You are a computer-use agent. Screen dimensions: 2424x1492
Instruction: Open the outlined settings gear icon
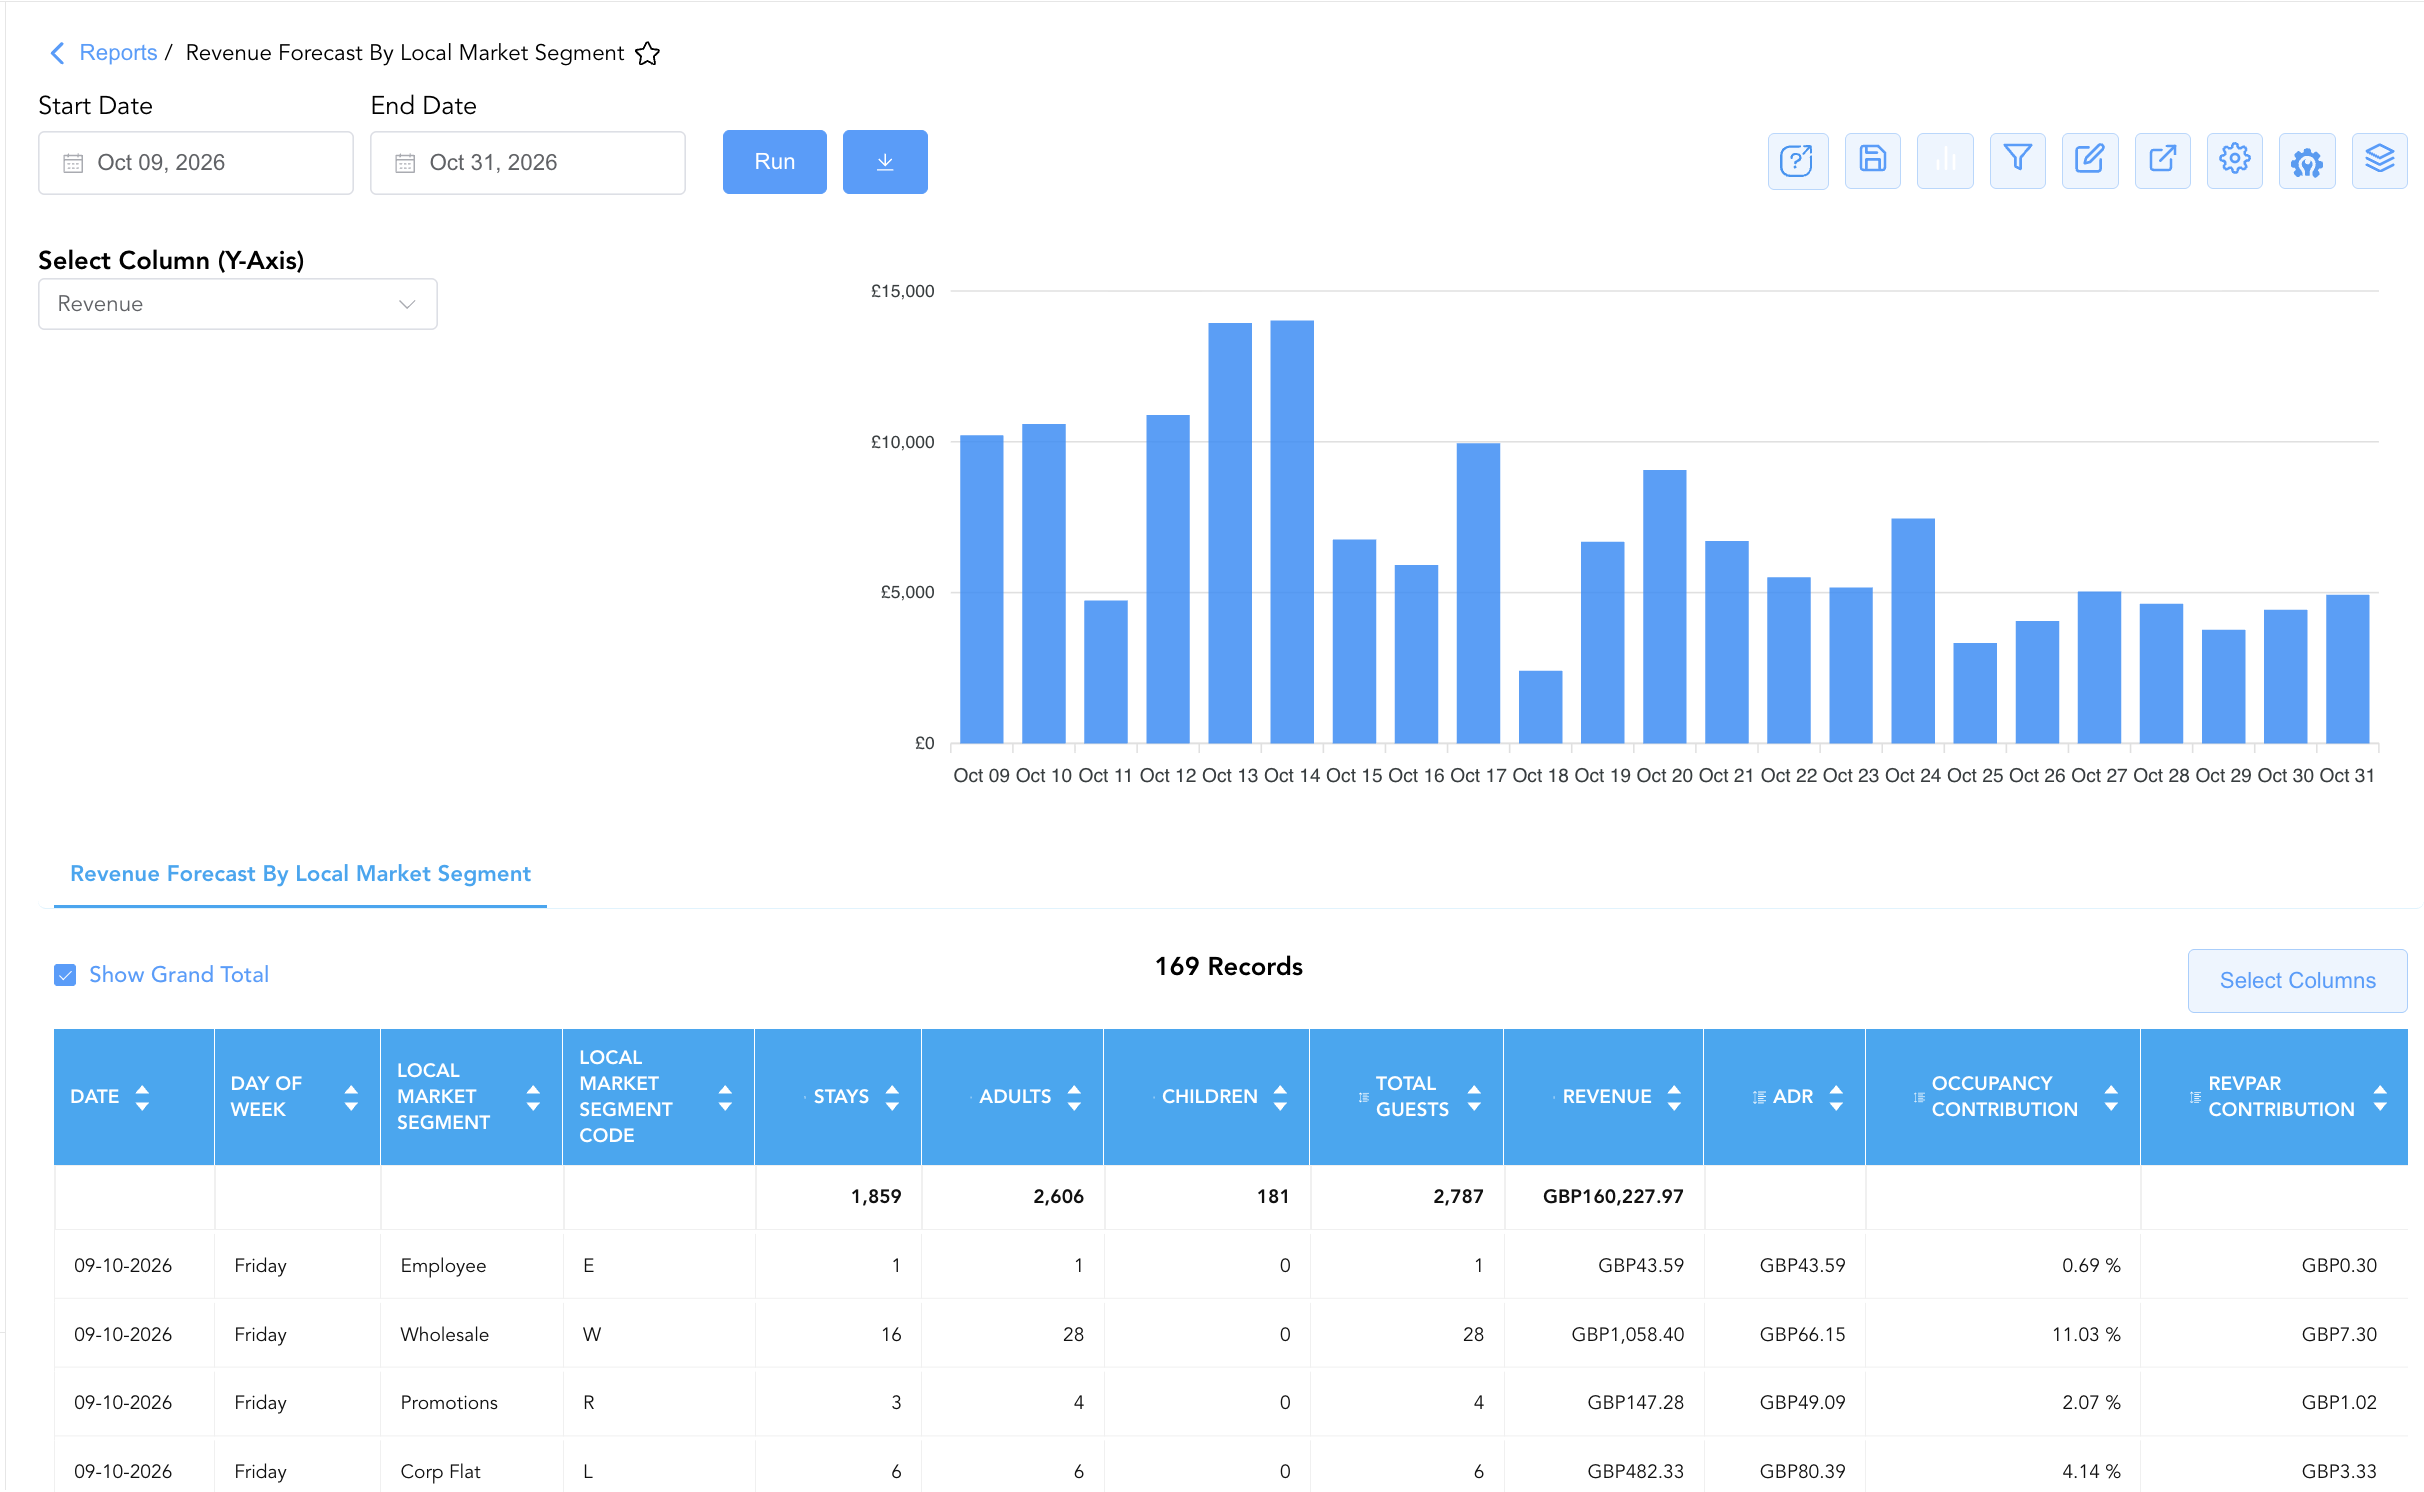[x=2235, y=160]
